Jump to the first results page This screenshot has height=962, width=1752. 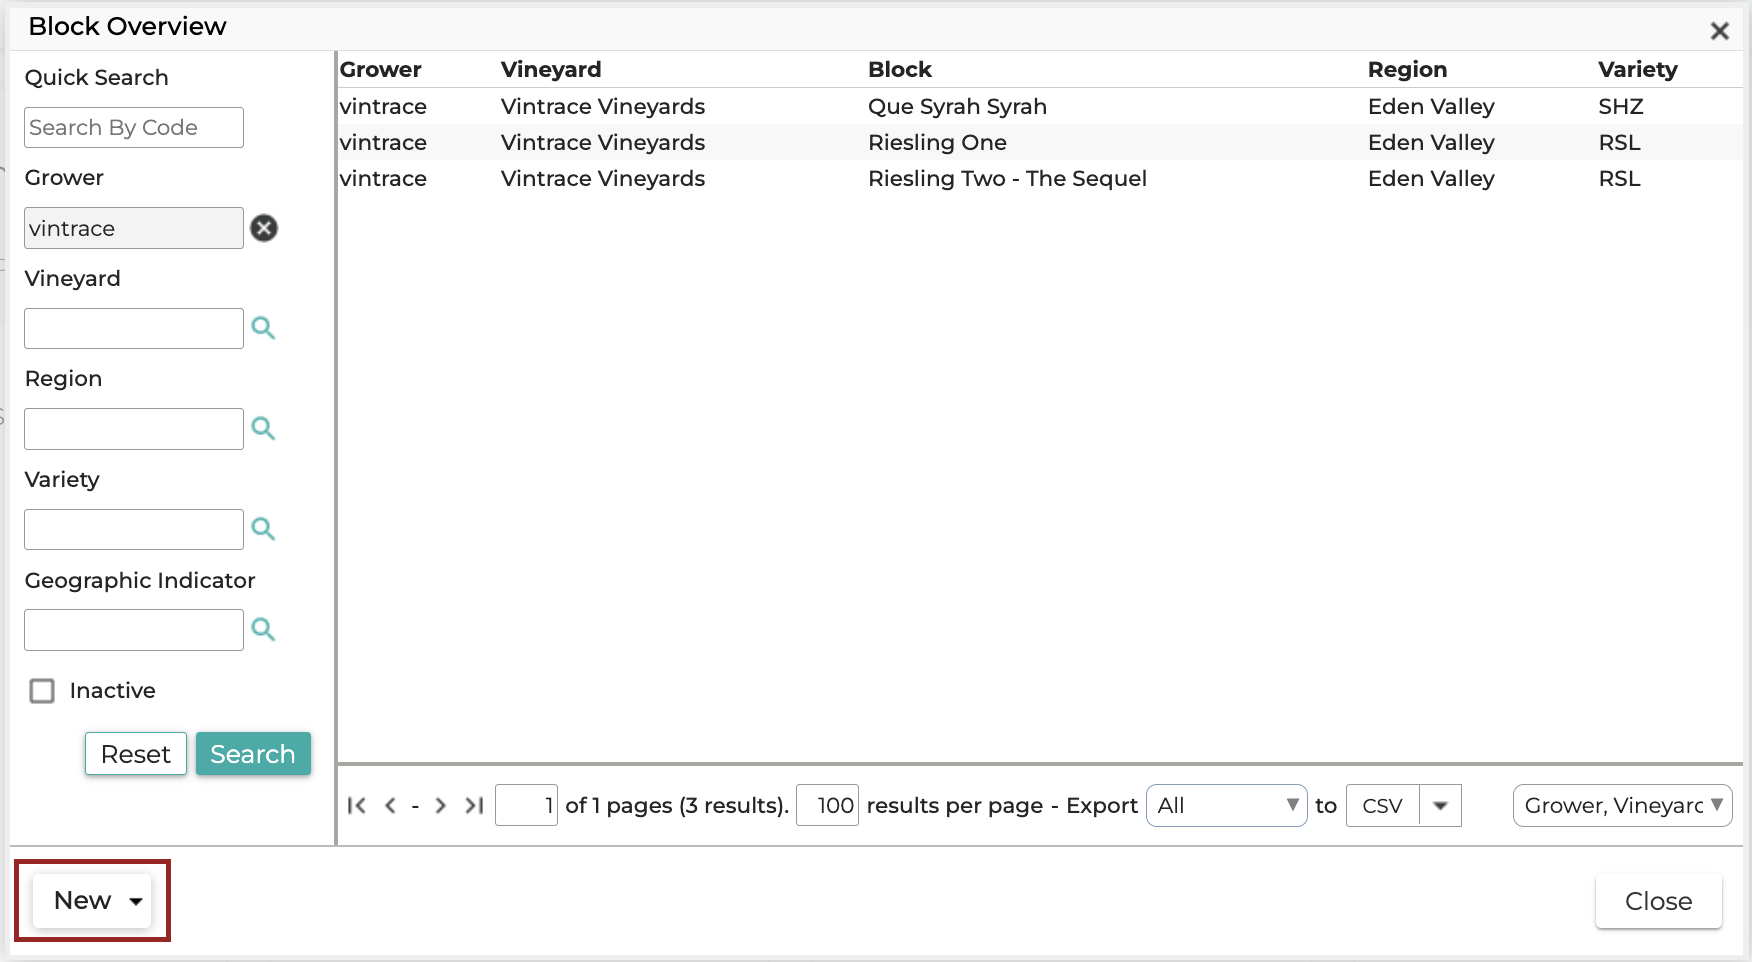(x=357, y=805)
